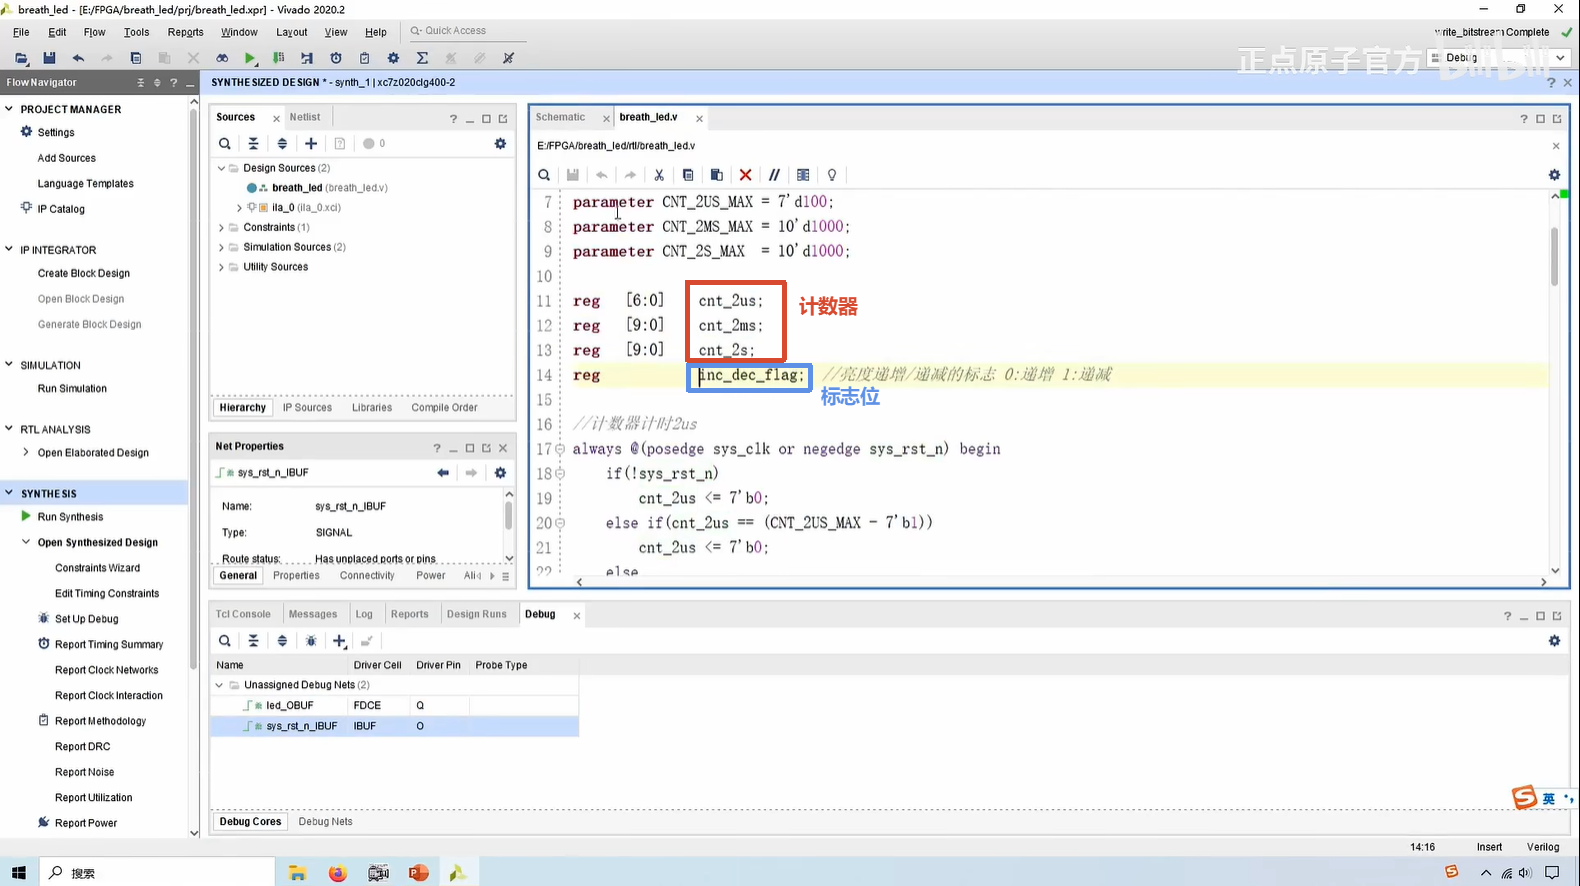Viewport: 1580px width, 886px height.
Task: Collapse all in Sources panel
Action: pyautogui.click(x=253, y=144)
